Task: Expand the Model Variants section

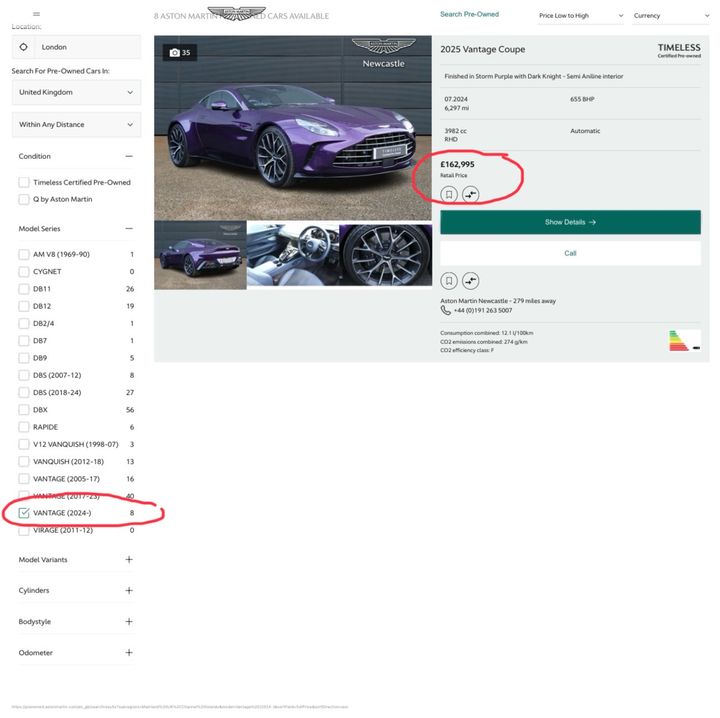Action: 129,560
